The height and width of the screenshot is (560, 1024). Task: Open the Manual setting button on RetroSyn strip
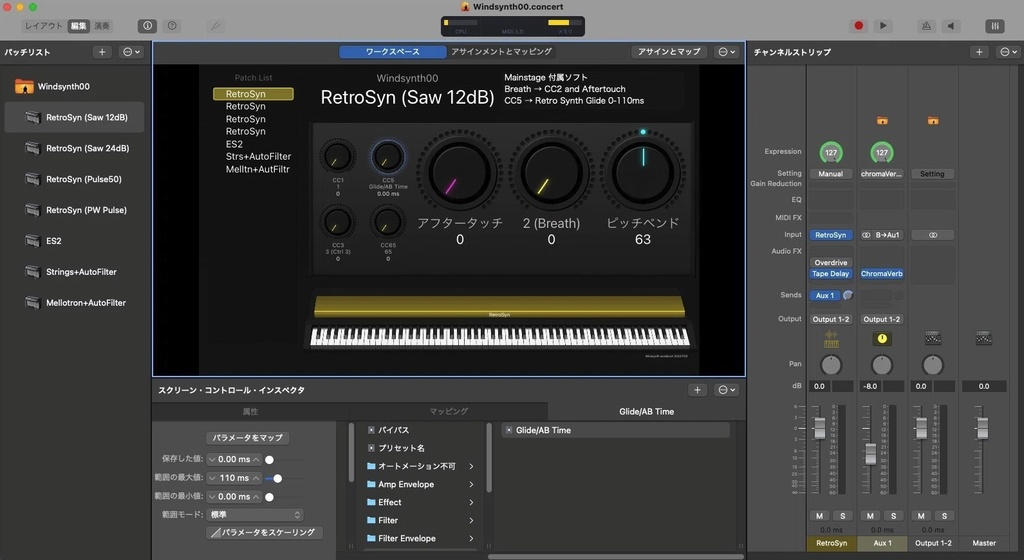pos(831,174)
